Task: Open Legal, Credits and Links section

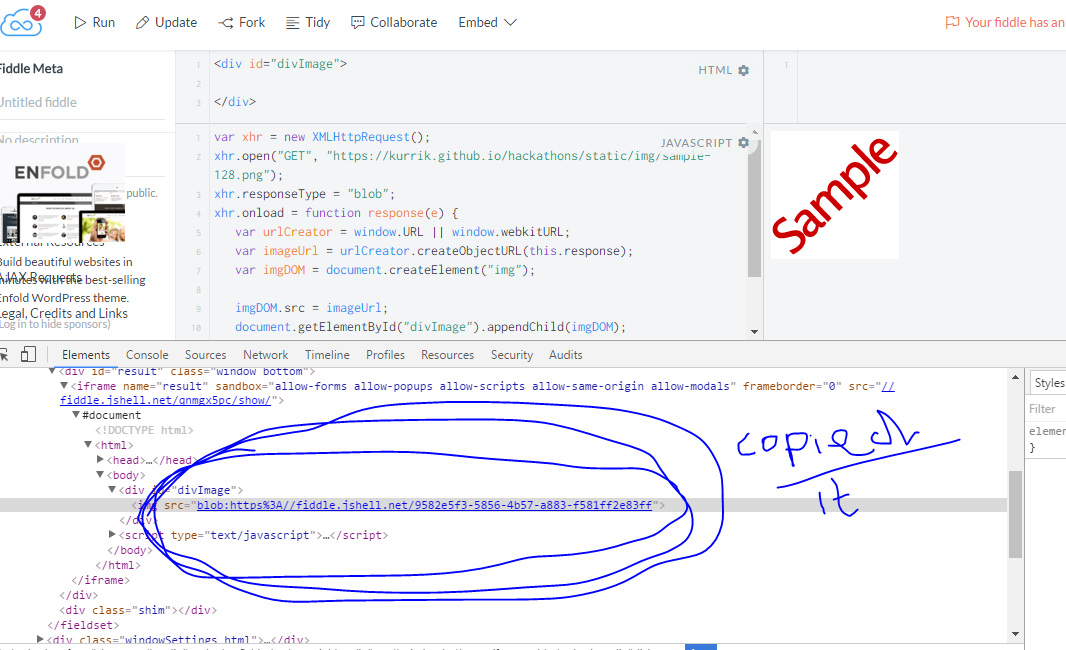Action: (64, 313)
